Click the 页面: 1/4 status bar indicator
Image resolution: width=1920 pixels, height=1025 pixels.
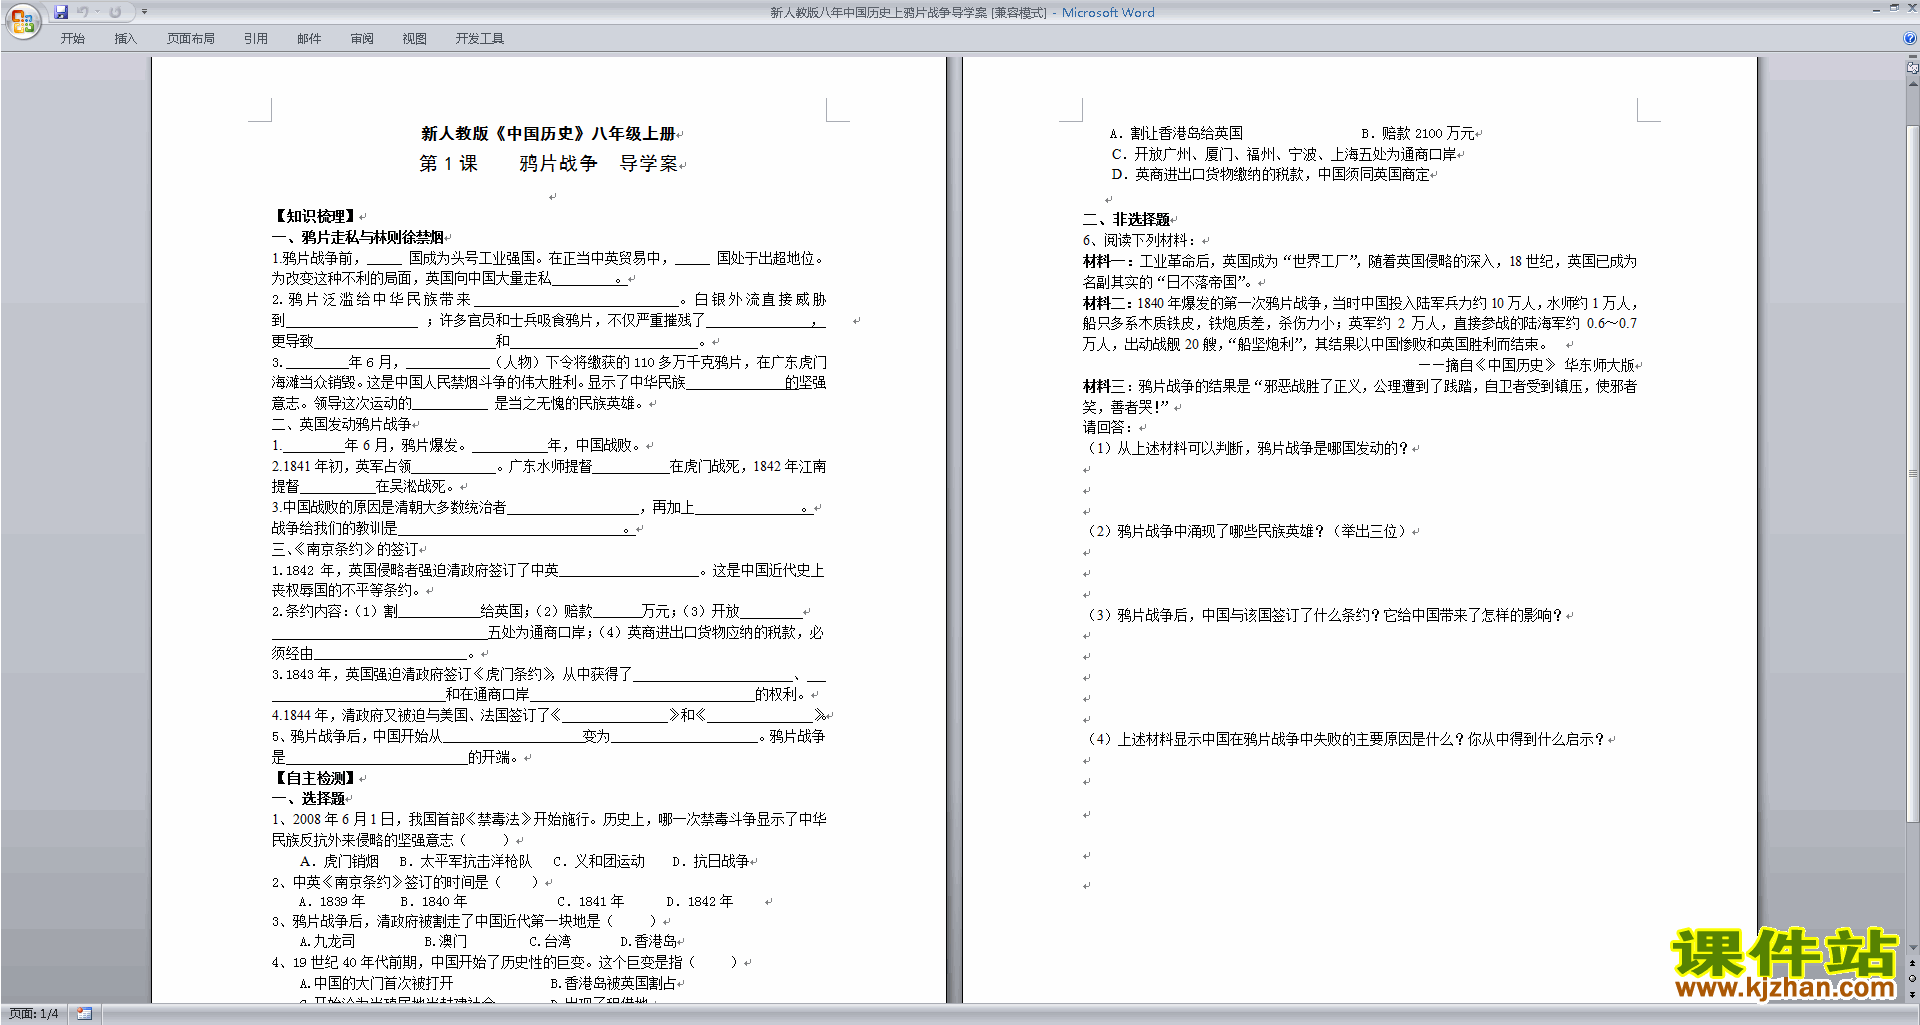pos(33,1014)
